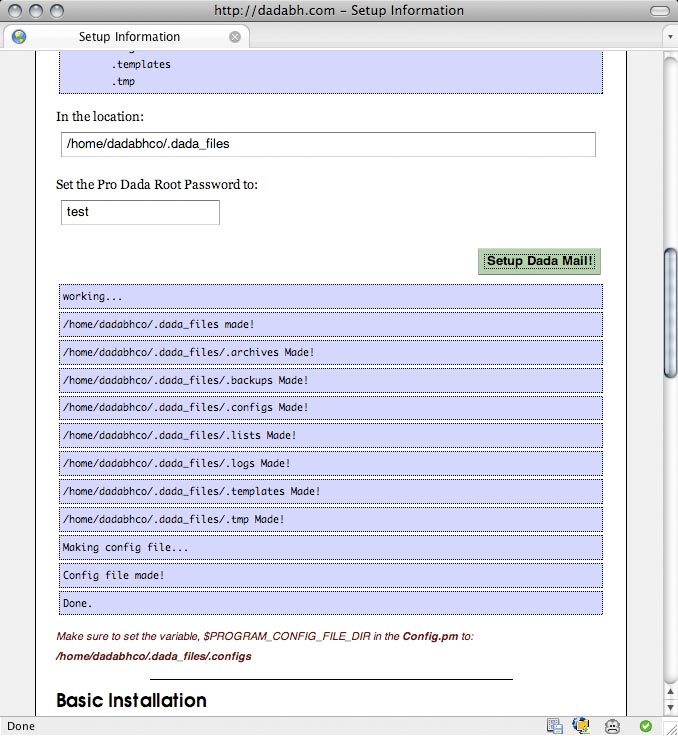
Task: Click the '.backups Made!' output line
Action: pyautogui.click(x=331, y=380)
